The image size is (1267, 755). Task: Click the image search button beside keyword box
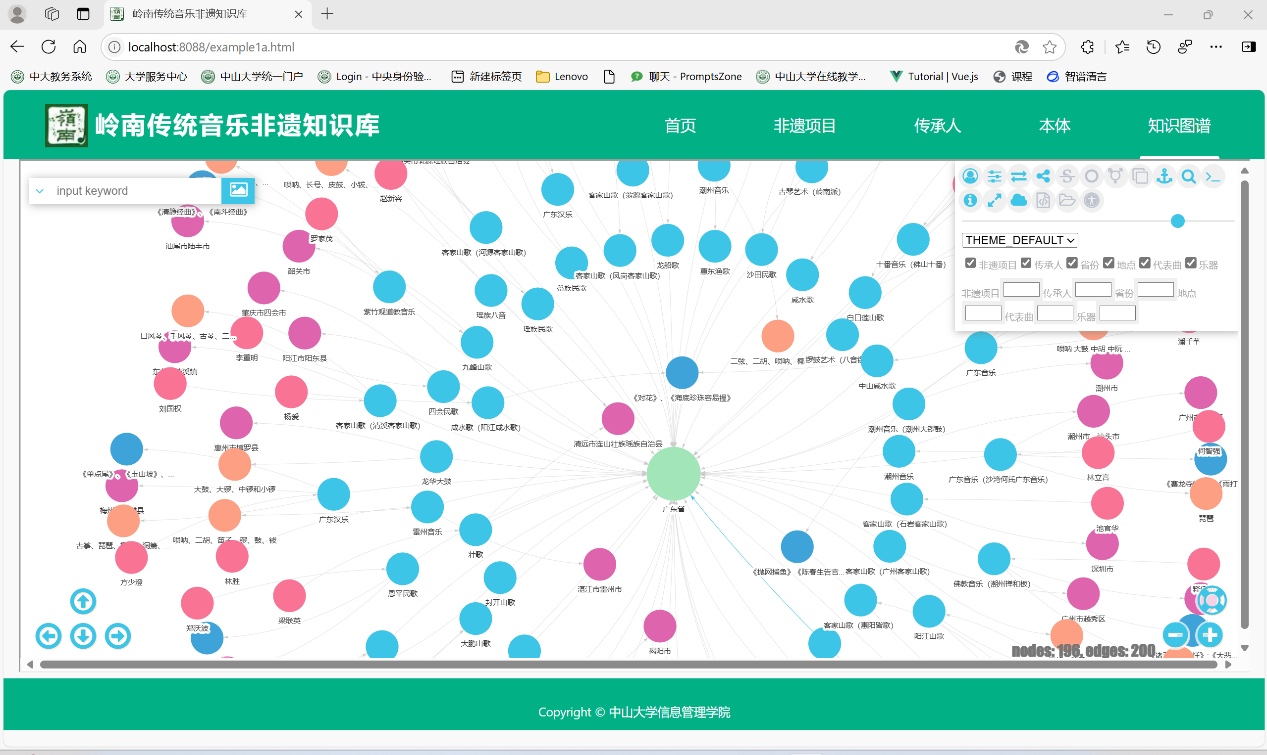(238, 190)
